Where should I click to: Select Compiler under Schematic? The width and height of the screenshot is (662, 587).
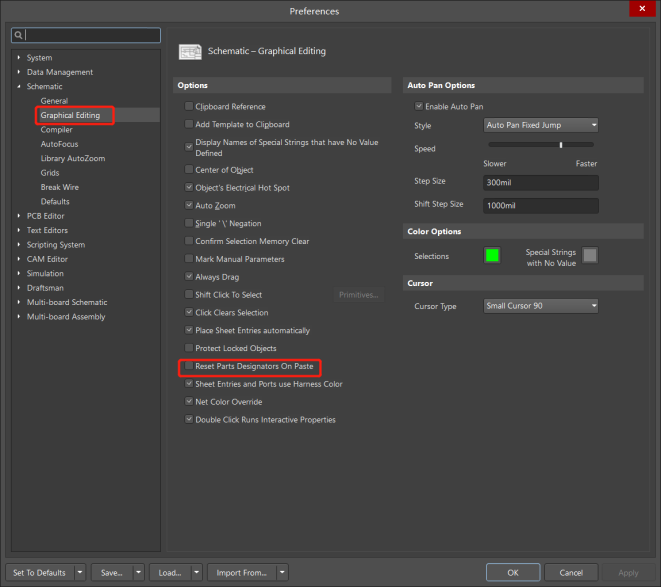coord(56,130)
